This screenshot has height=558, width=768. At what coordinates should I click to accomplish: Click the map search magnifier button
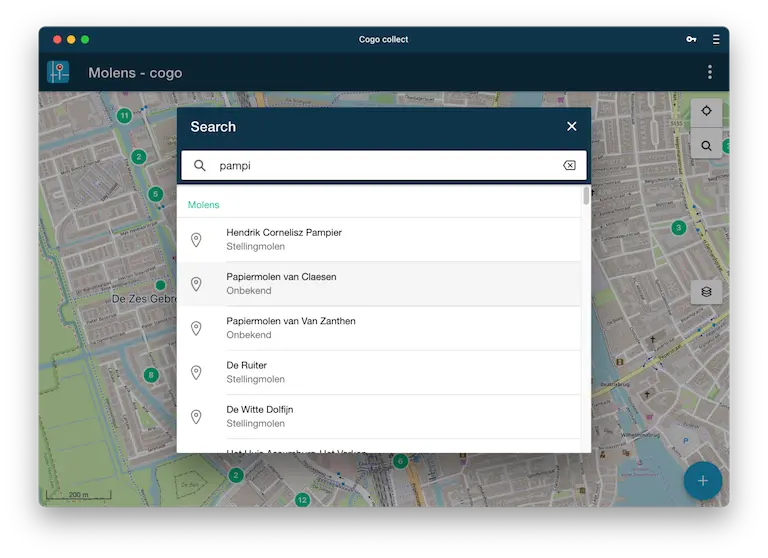[x=706, y=146]
